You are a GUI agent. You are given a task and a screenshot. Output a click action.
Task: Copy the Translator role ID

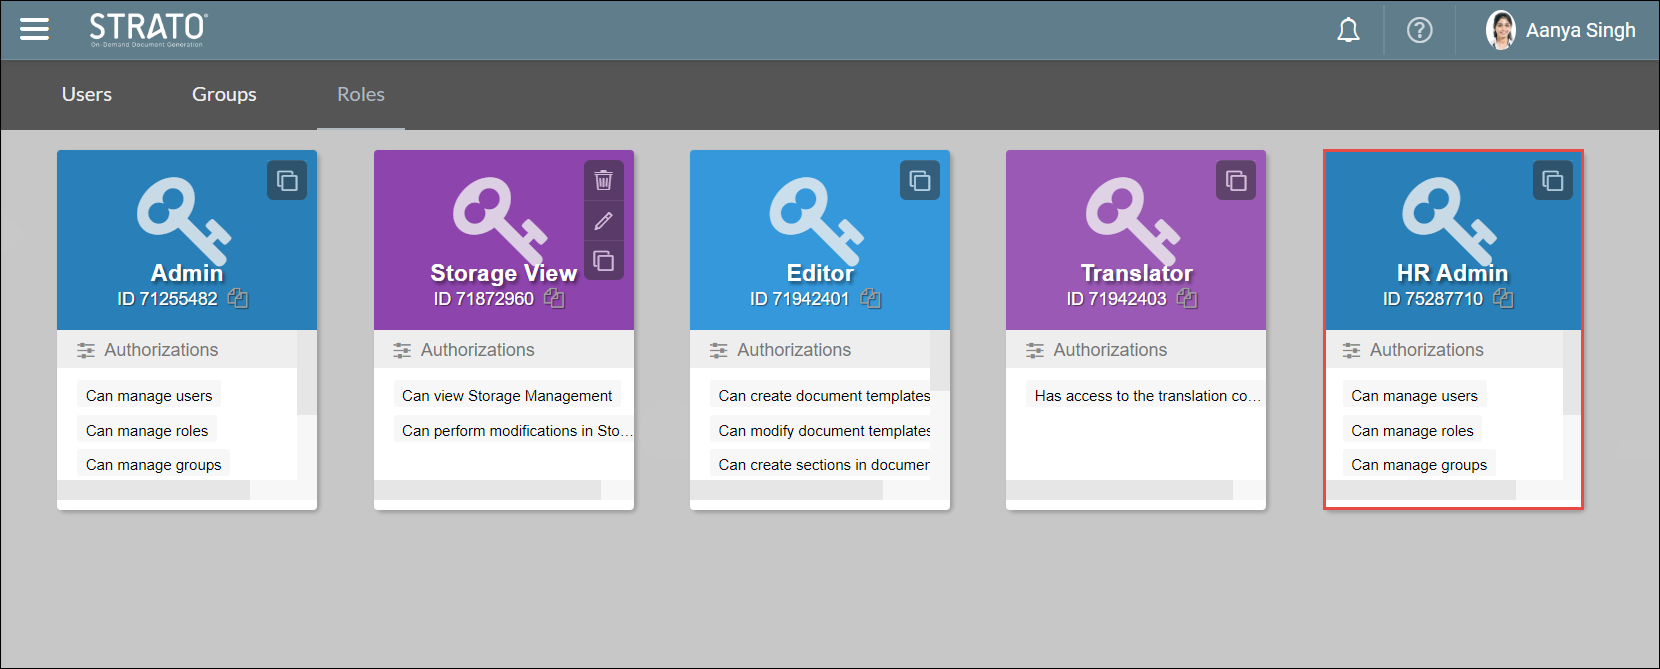click(1187, 298)
